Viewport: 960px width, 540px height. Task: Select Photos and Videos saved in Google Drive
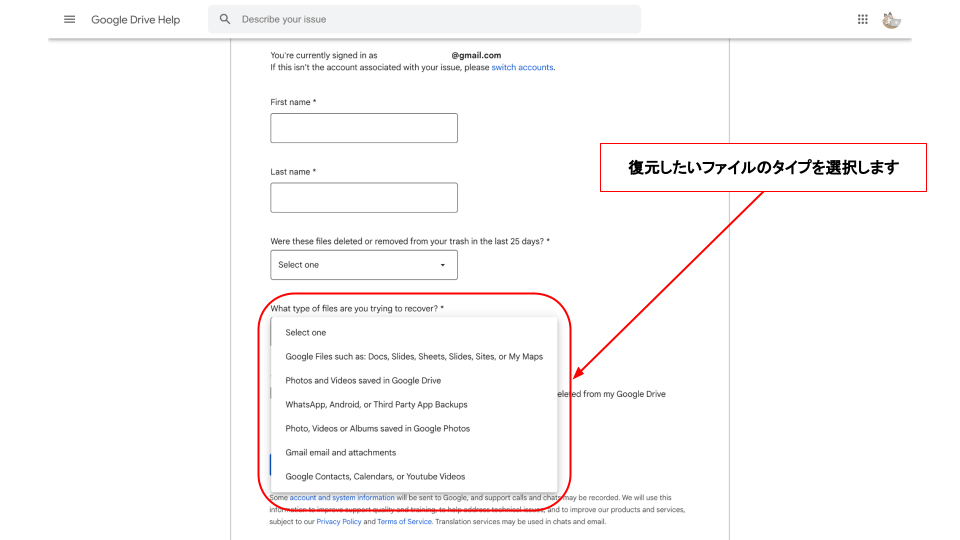(x=363, y=381)
